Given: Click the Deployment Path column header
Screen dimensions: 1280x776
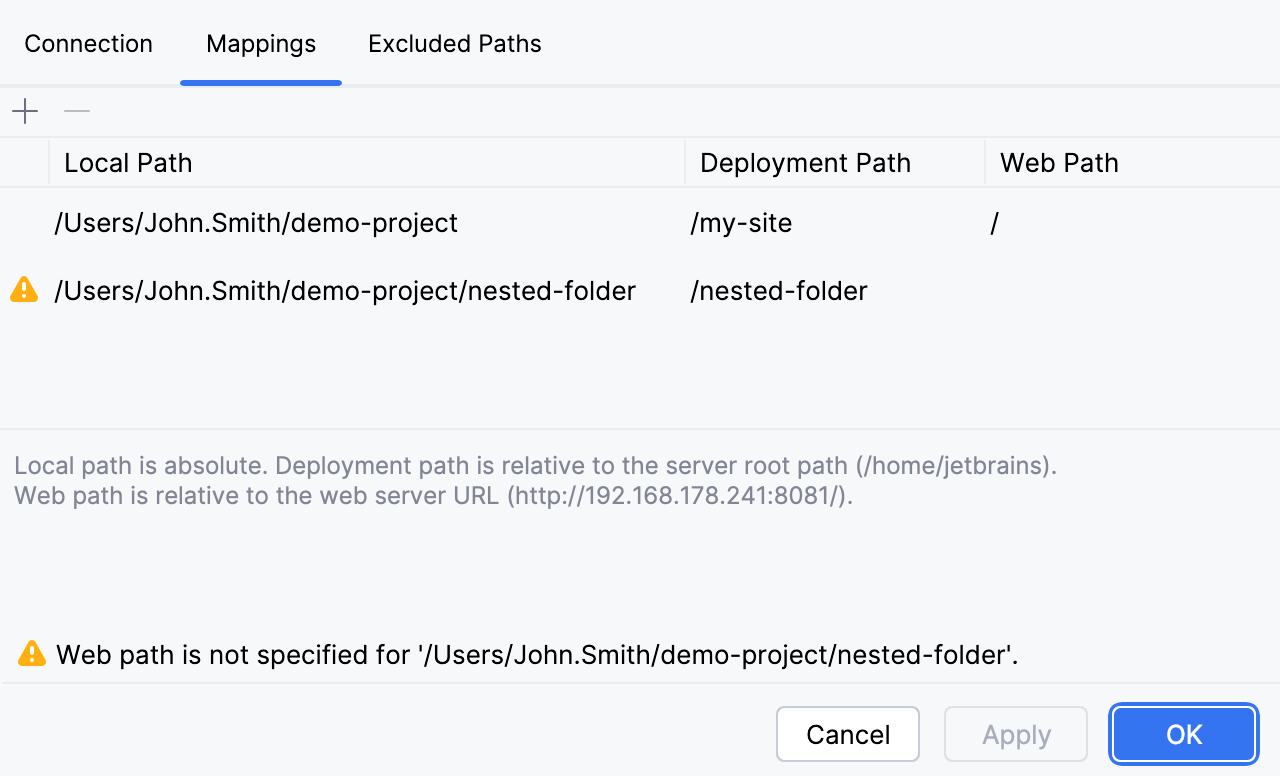Looking at the screenshot, I should (x=805, y=163).
